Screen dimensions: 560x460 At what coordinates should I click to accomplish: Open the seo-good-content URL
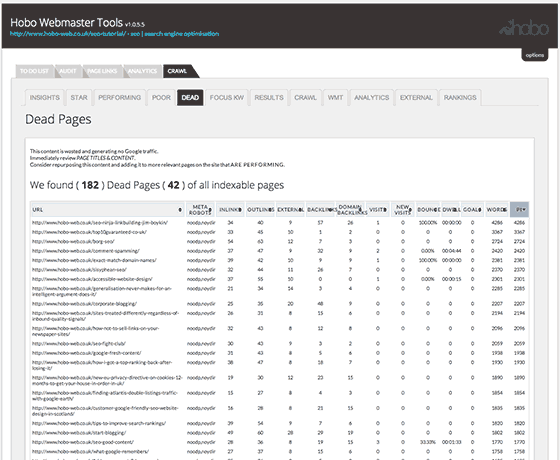click(x=83, y=442)
